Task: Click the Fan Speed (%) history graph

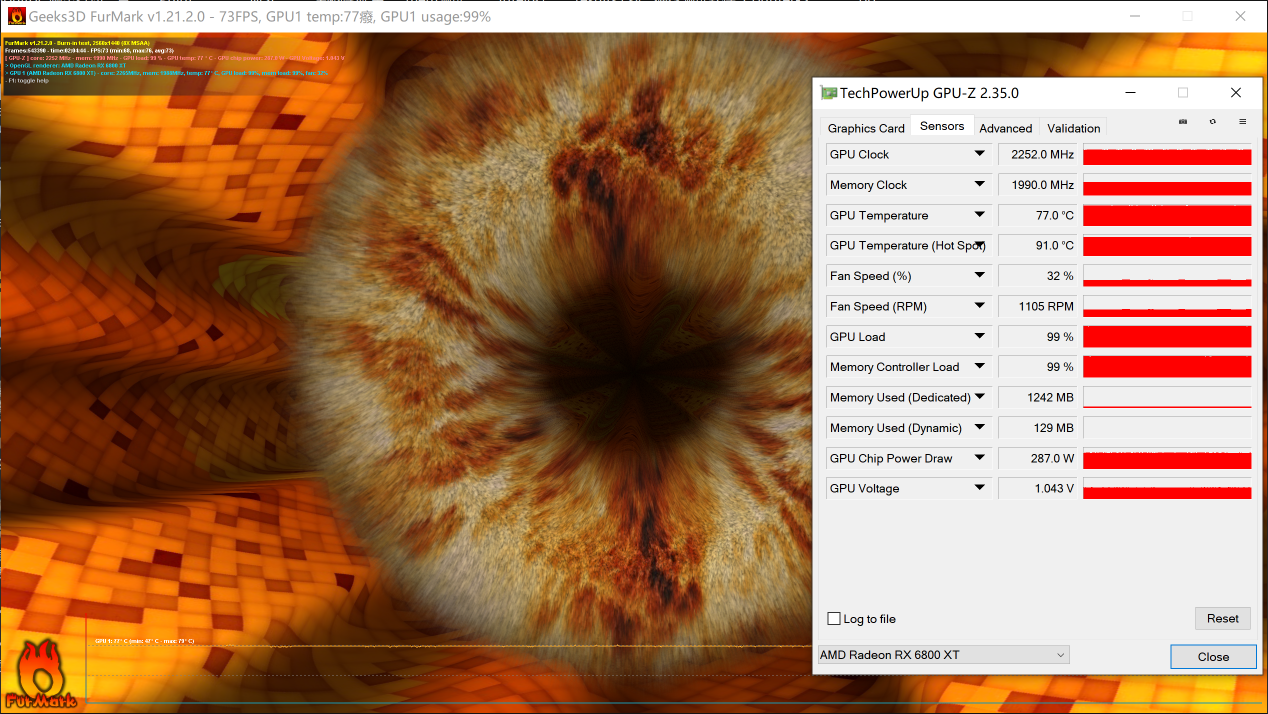Action: tap(1167, 276)
